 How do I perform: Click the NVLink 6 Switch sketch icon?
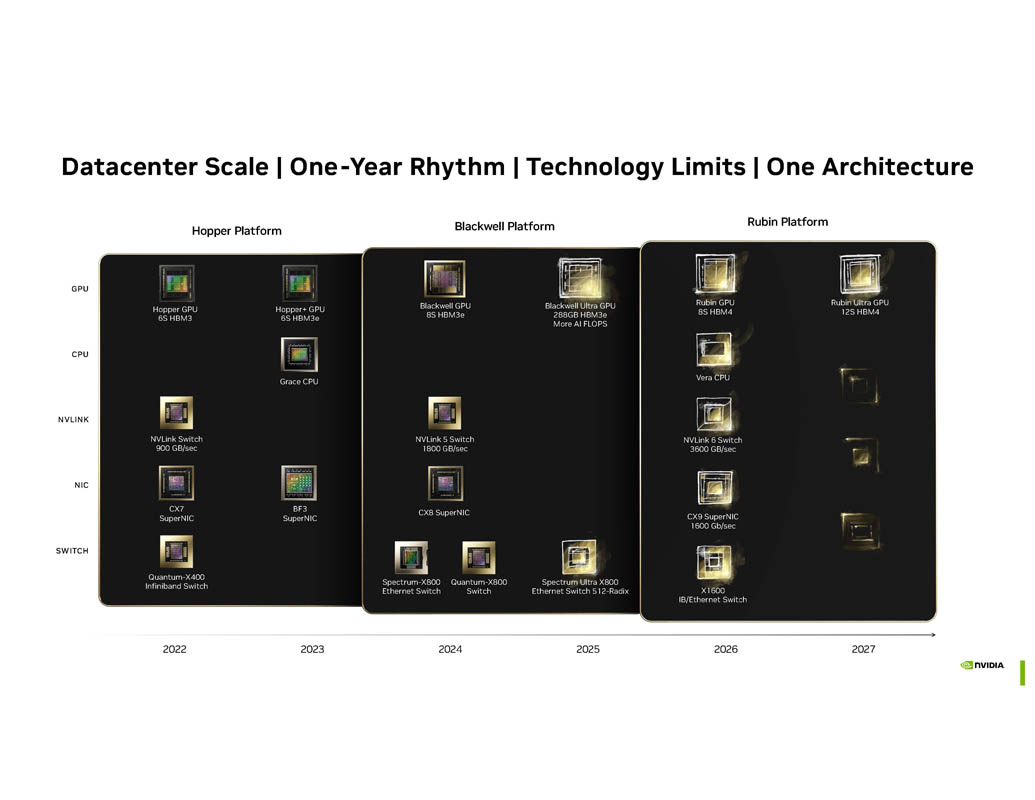click(x=714, y=415)
